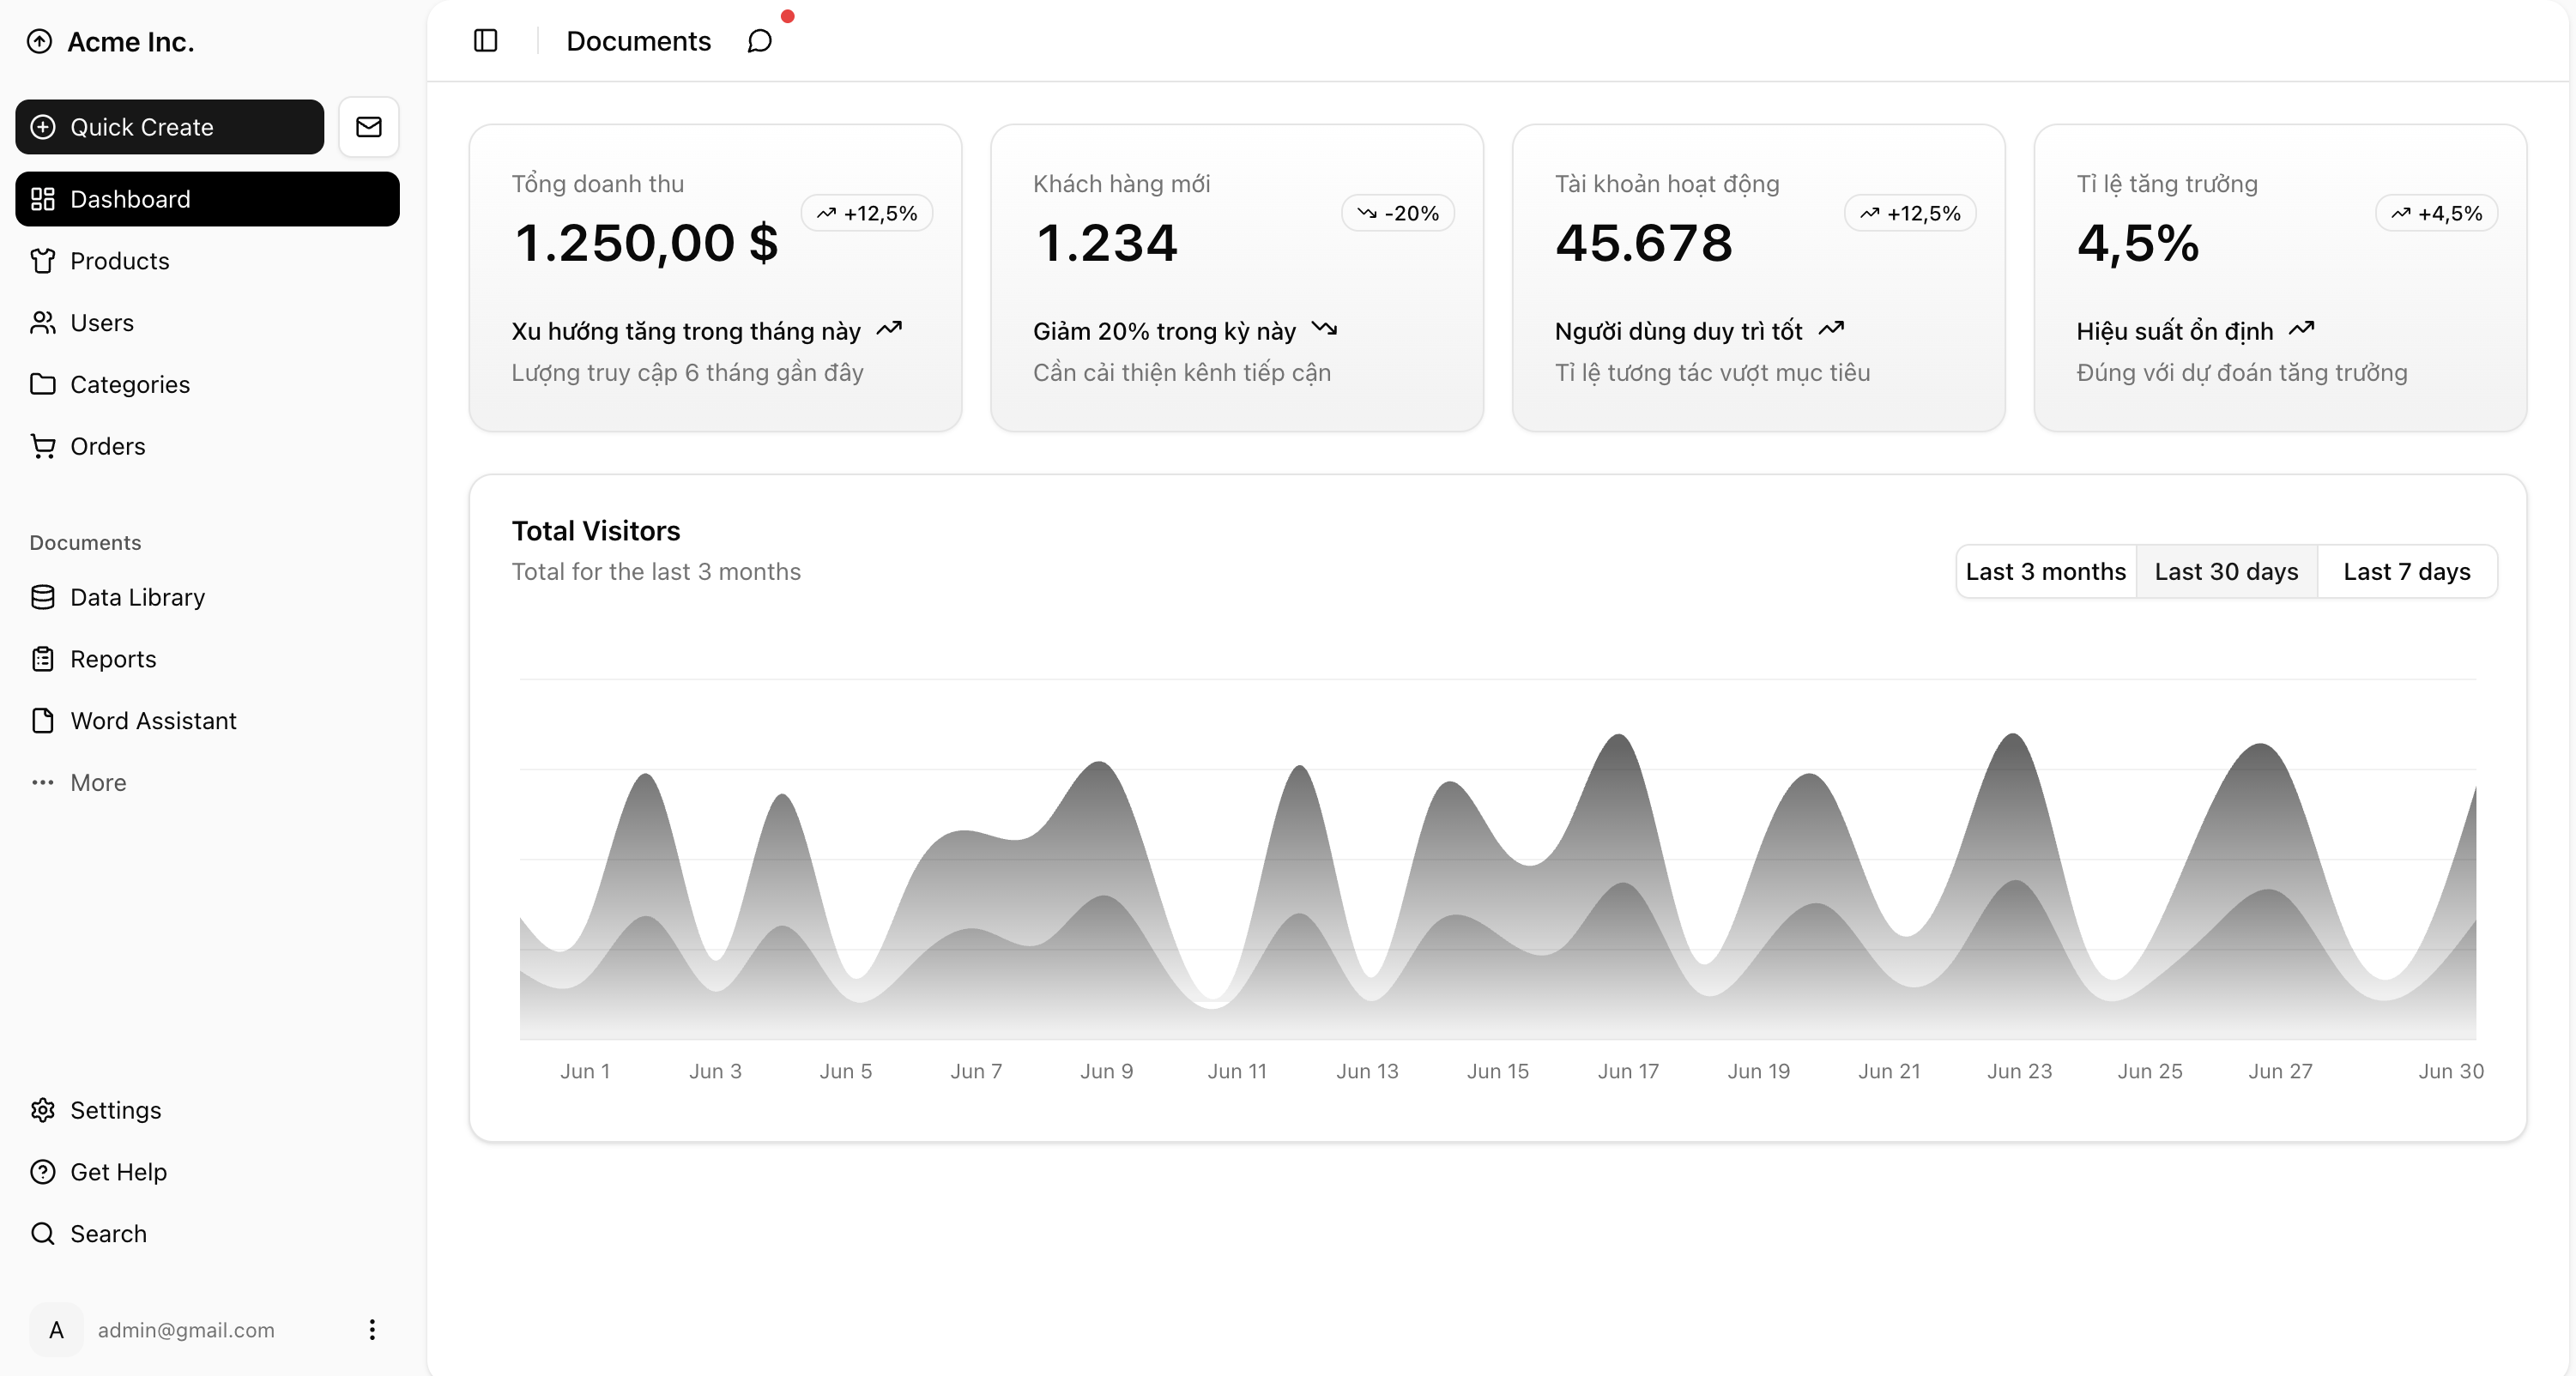
Task: Switch chart to Last 7 days
Action: [x=2406, y=572]
